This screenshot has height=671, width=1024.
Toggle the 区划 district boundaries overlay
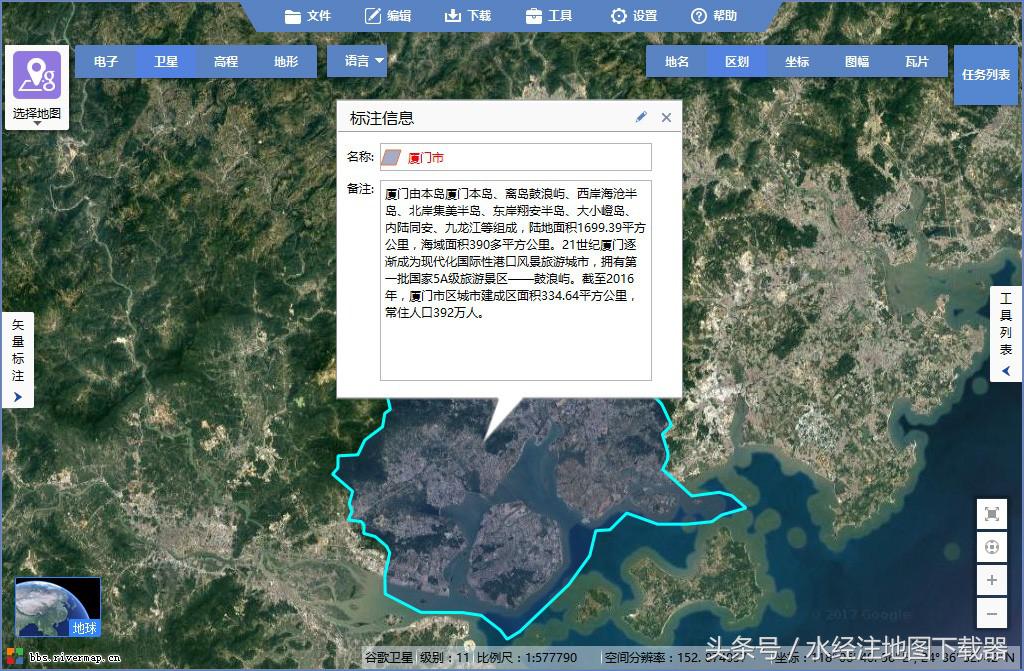click(x=736, y=61)
